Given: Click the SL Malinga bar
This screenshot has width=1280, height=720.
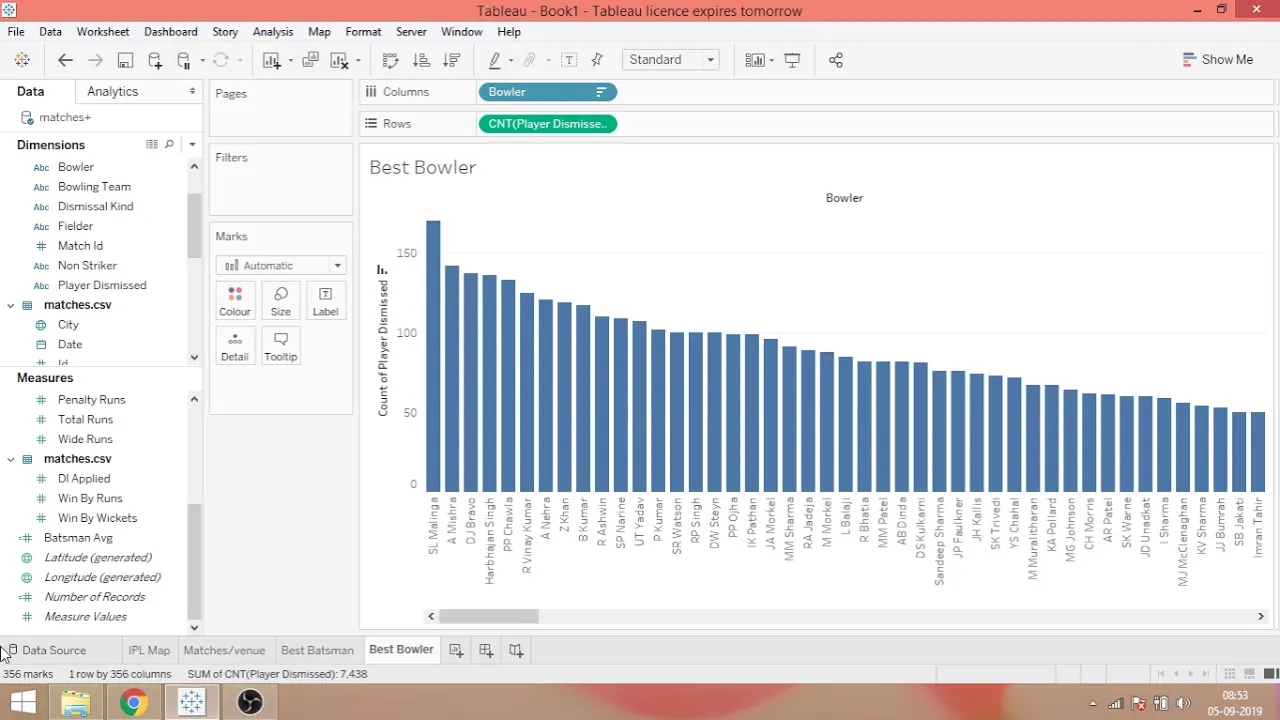Looking at the screenshot, I should tap(433, 356).
